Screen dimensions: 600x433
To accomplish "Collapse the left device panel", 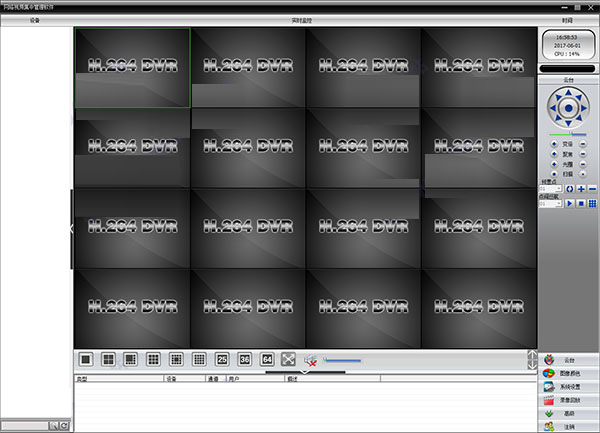I will point(71,229).
